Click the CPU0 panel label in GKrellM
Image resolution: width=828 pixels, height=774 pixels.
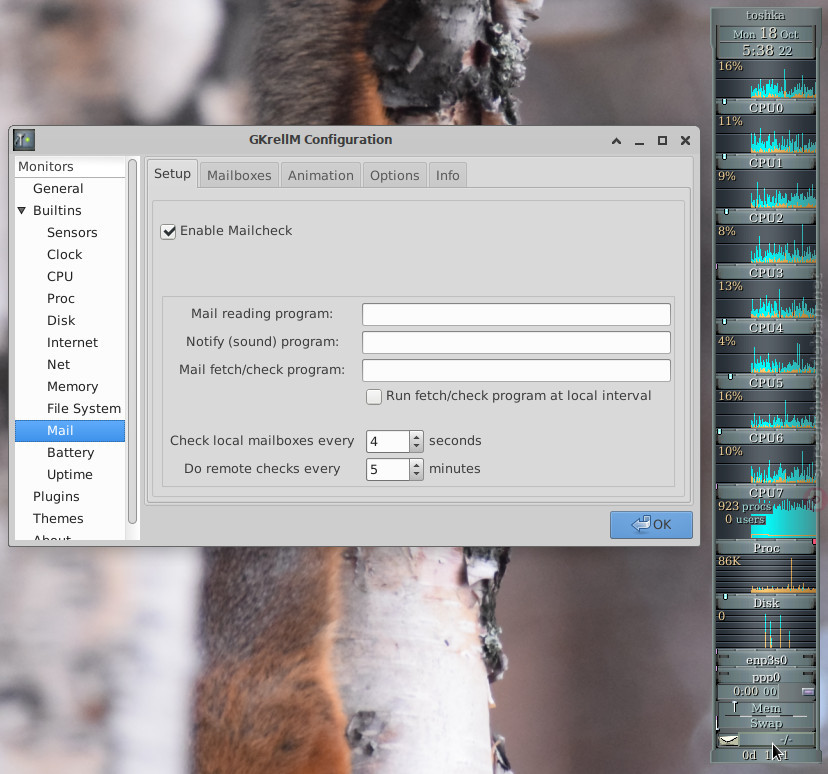[766, 108]
